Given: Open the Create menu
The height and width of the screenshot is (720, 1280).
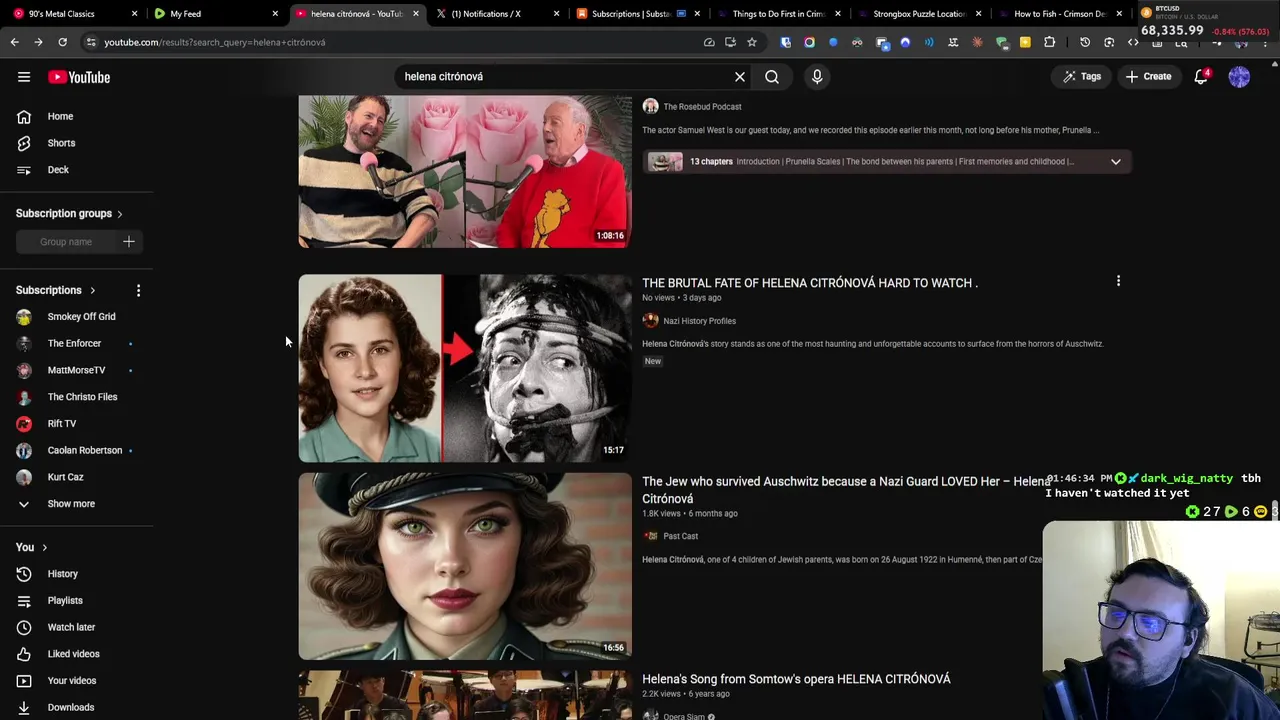Looking at the screenshot, I should tap(1148, 77).
